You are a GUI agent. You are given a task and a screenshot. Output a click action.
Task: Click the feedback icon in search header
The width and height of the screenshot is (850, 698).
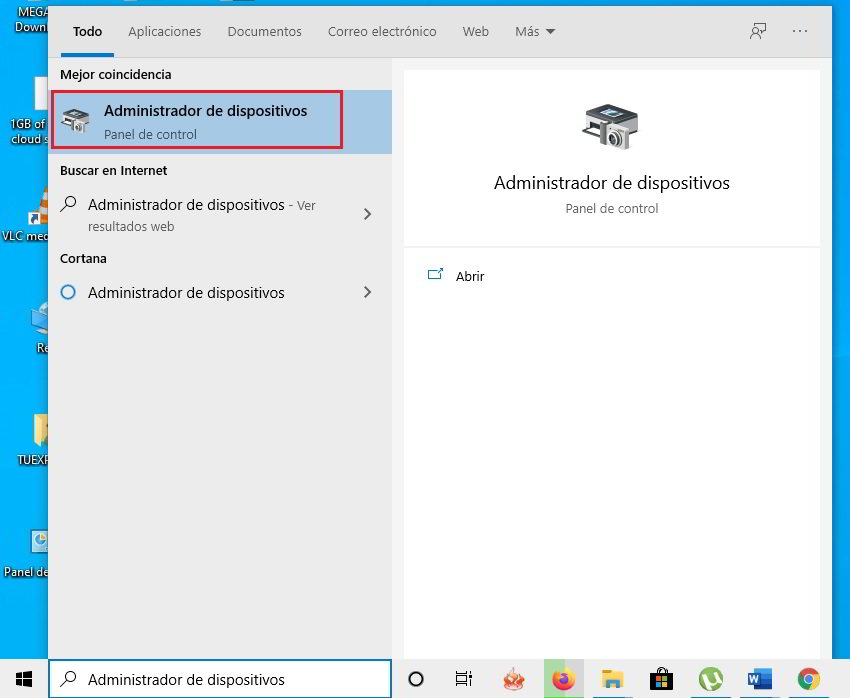pos(758,31)
